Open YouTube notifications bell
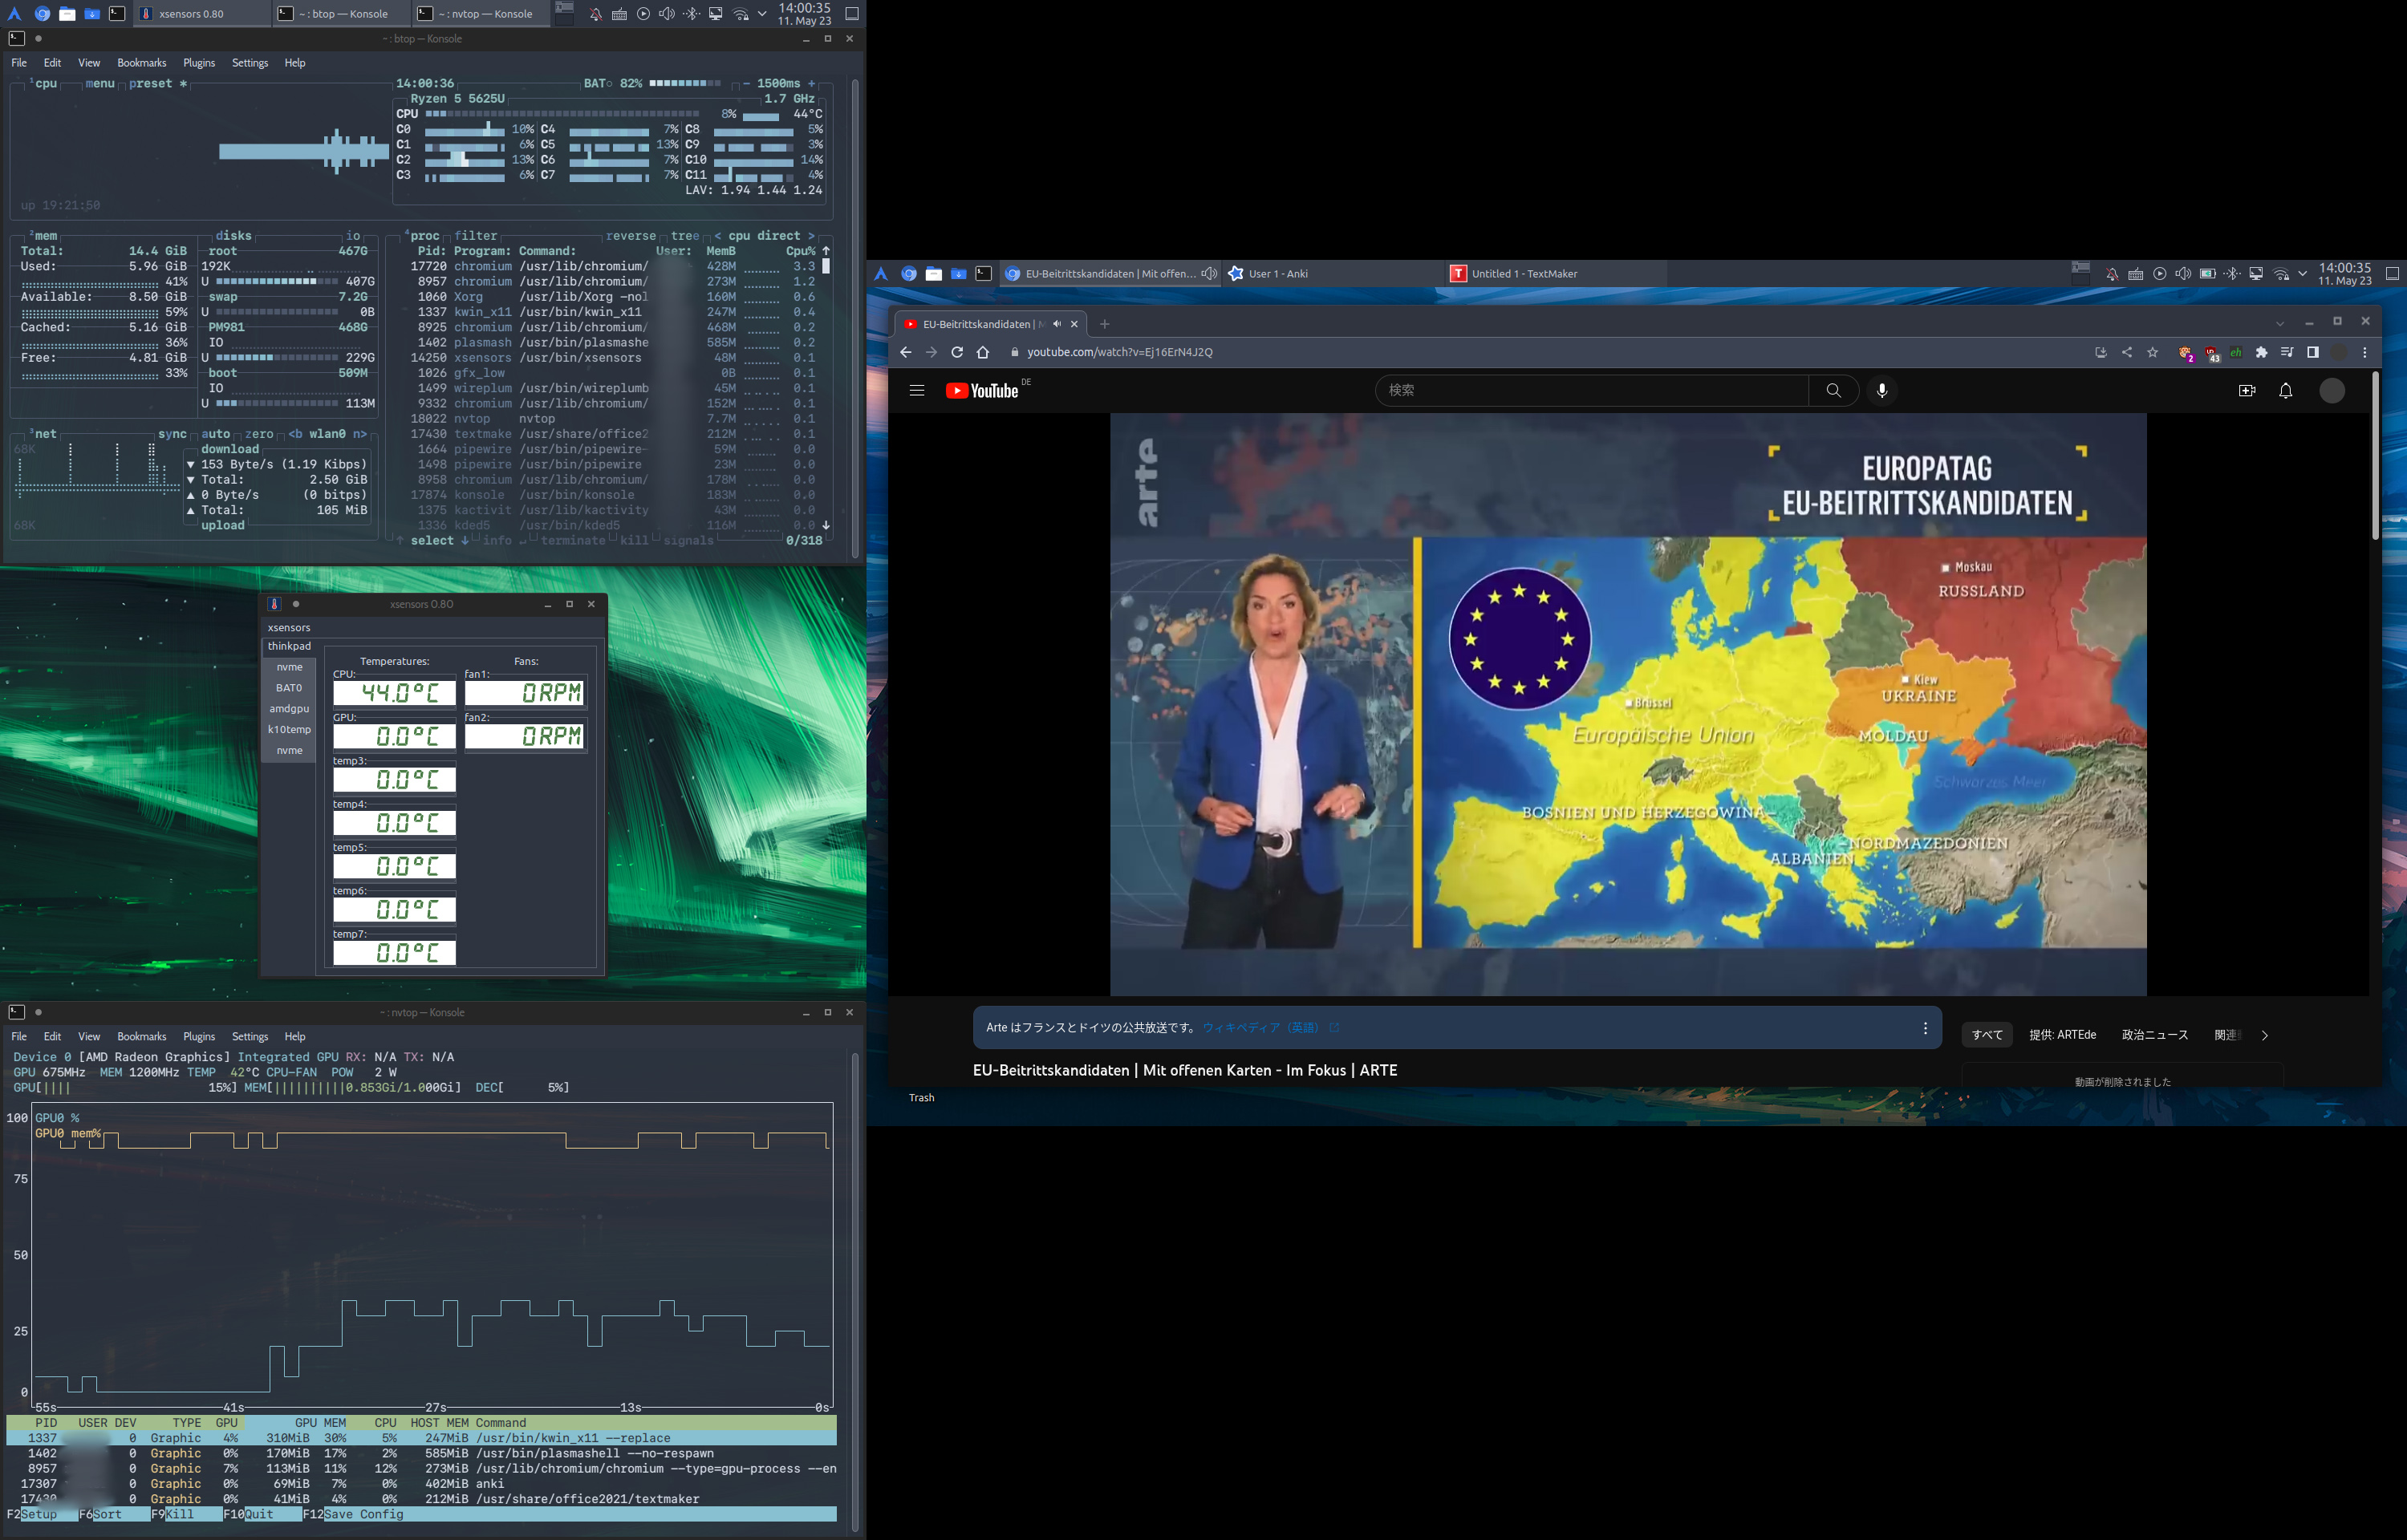 pos(2285,391)
